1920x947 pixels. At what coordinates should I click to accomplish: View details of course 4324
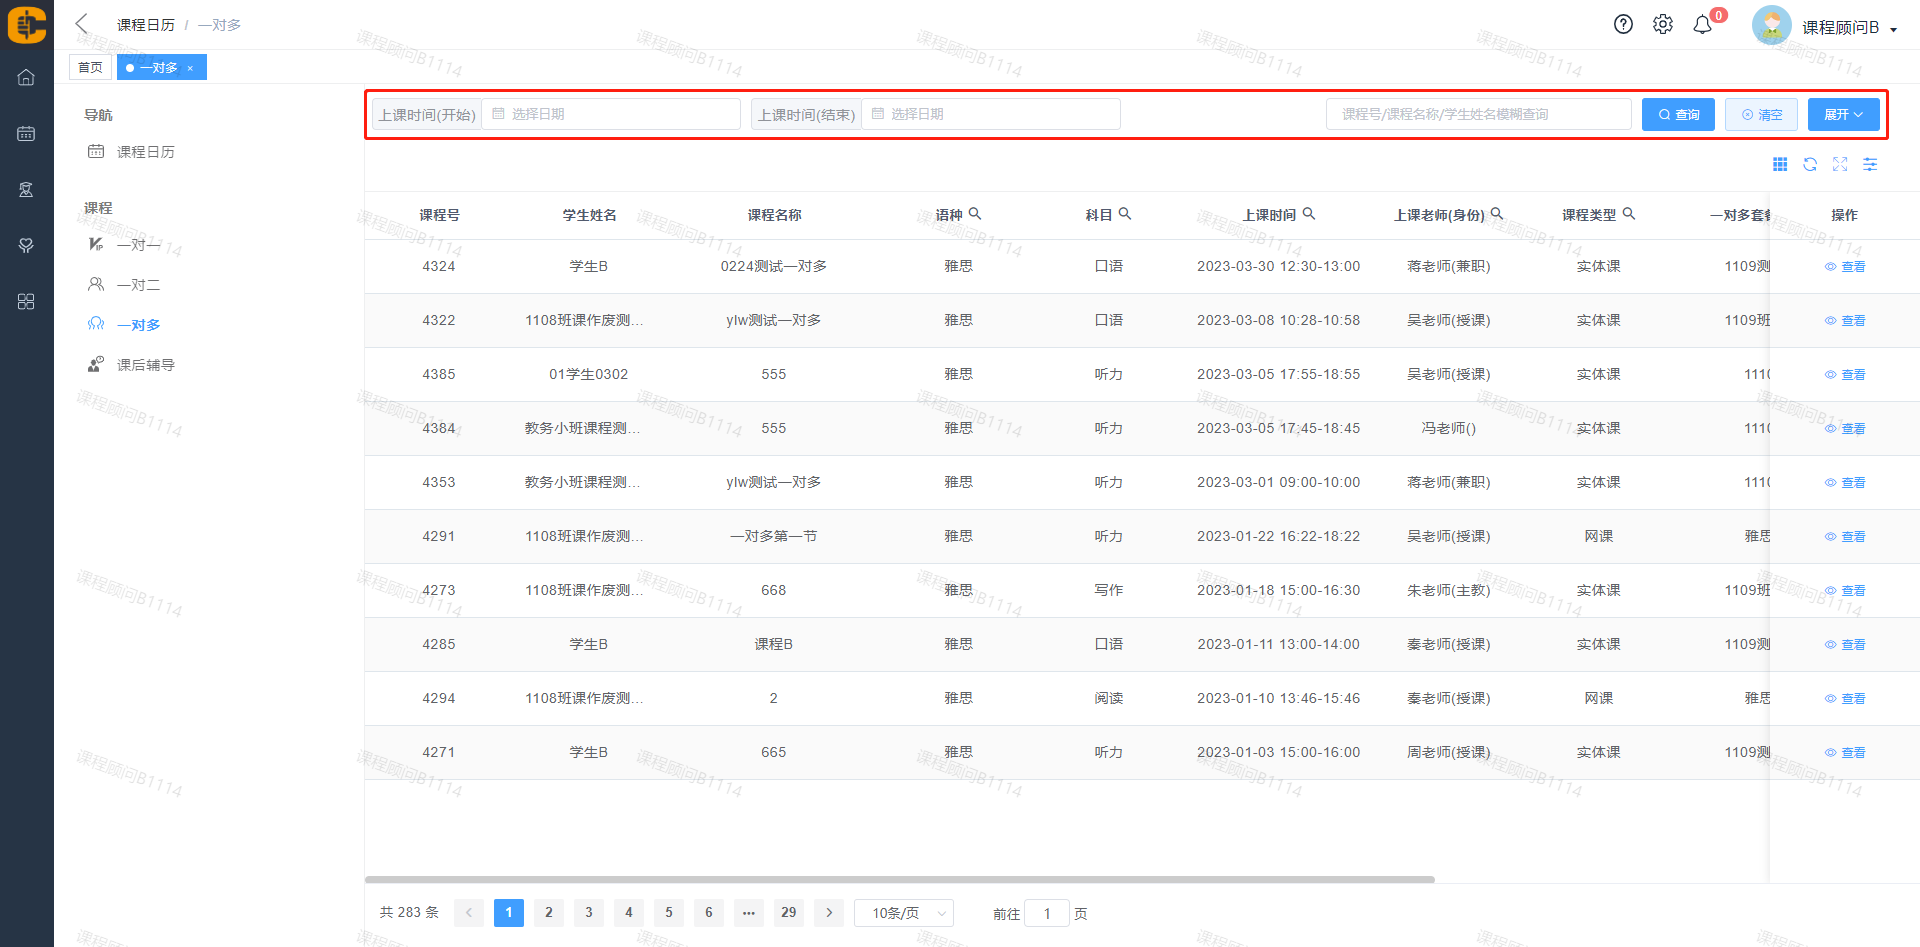click(x=1845, y=267)
